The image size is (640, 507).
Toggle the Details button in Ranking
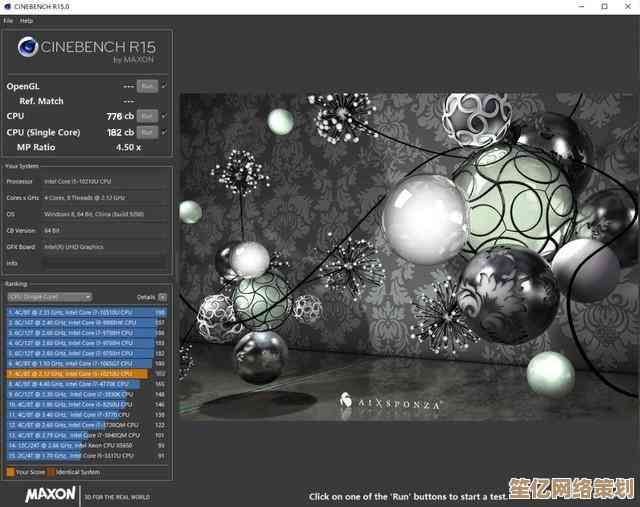click(x=162, y=296)
